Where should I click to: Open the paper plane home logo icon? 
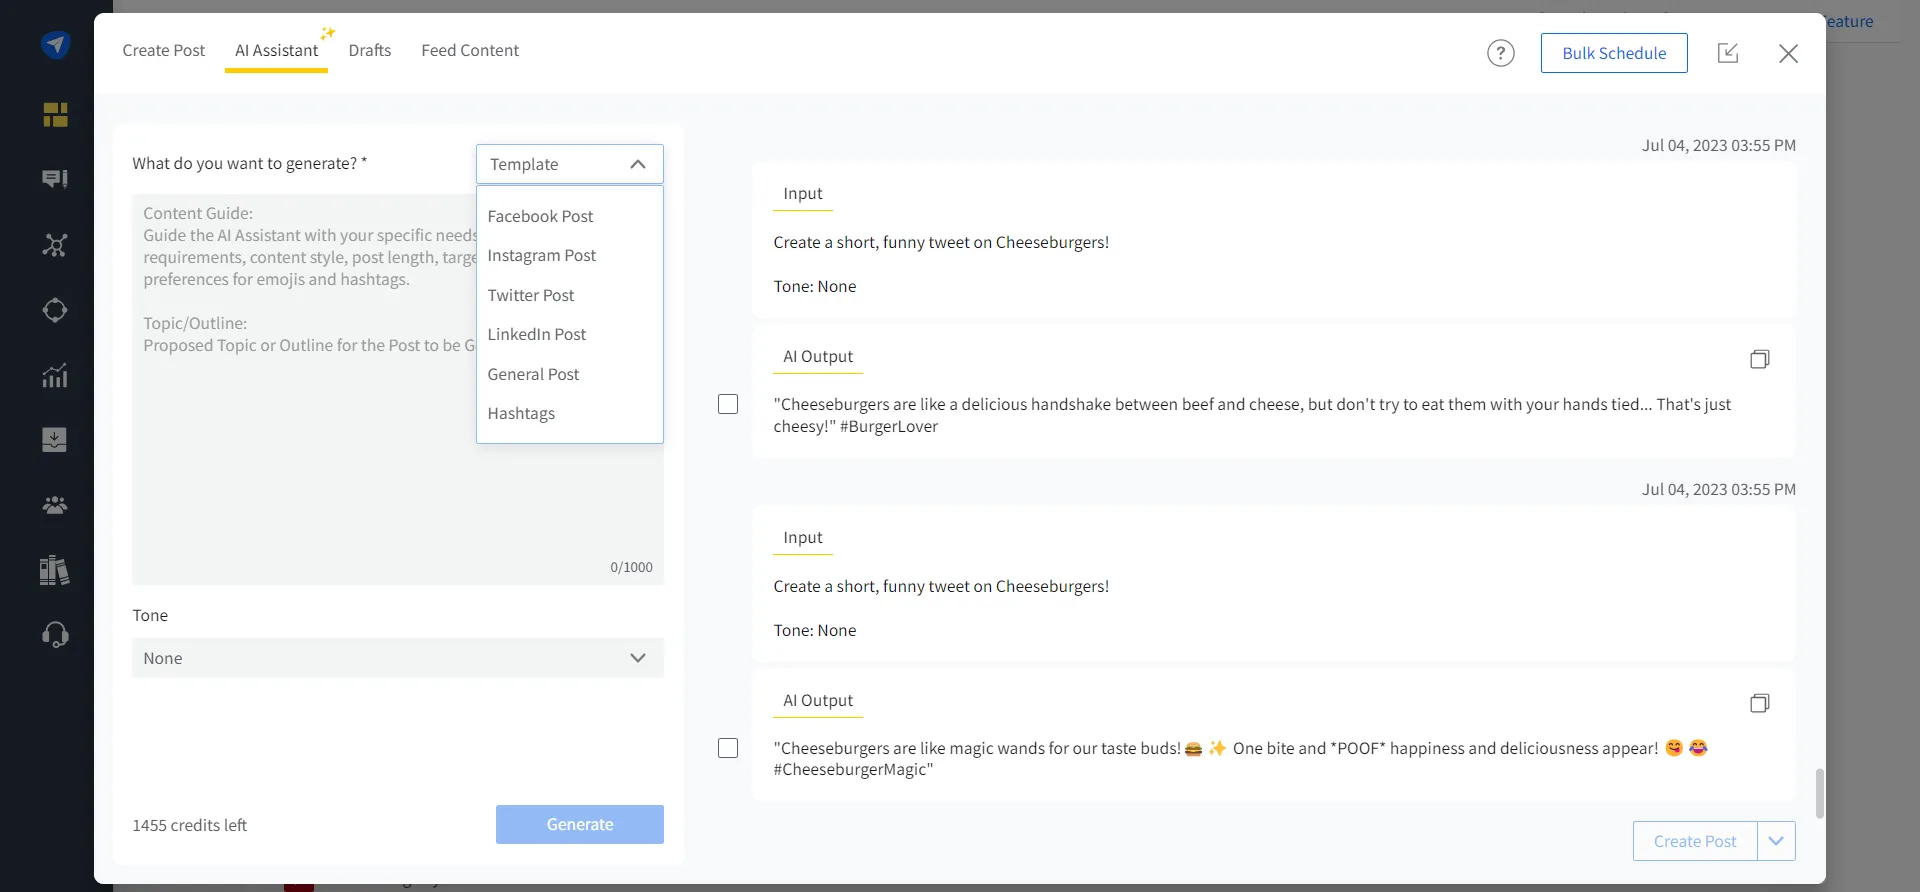pos(55,45)
